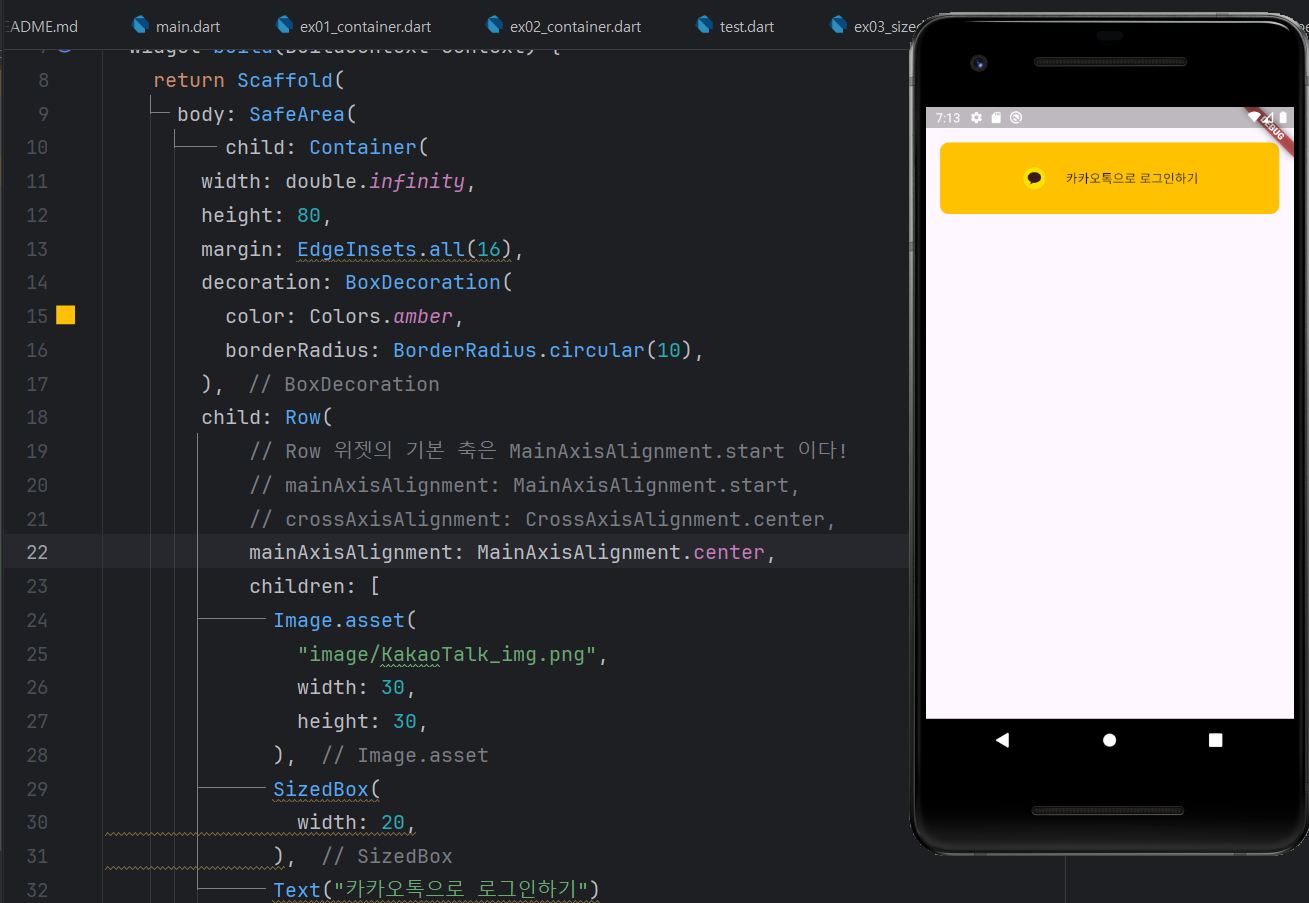Tap the emulator Home circle button
Viewport: 1309px width, 903px height.
pos(1109,740)
